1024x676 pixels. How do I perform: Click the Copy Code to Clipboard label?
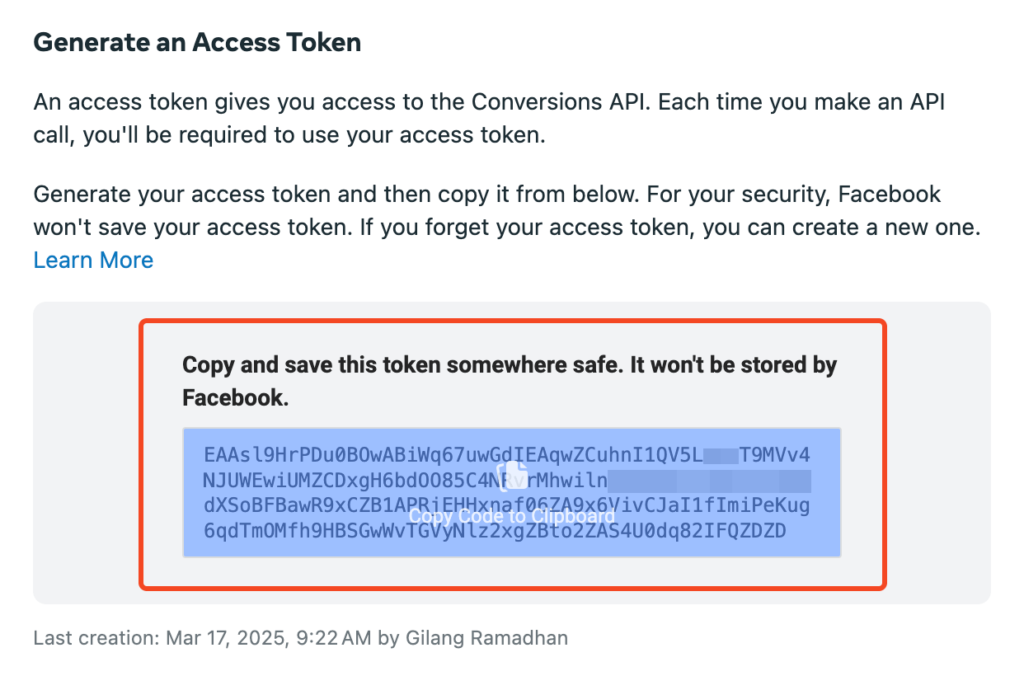coord(511,516)
